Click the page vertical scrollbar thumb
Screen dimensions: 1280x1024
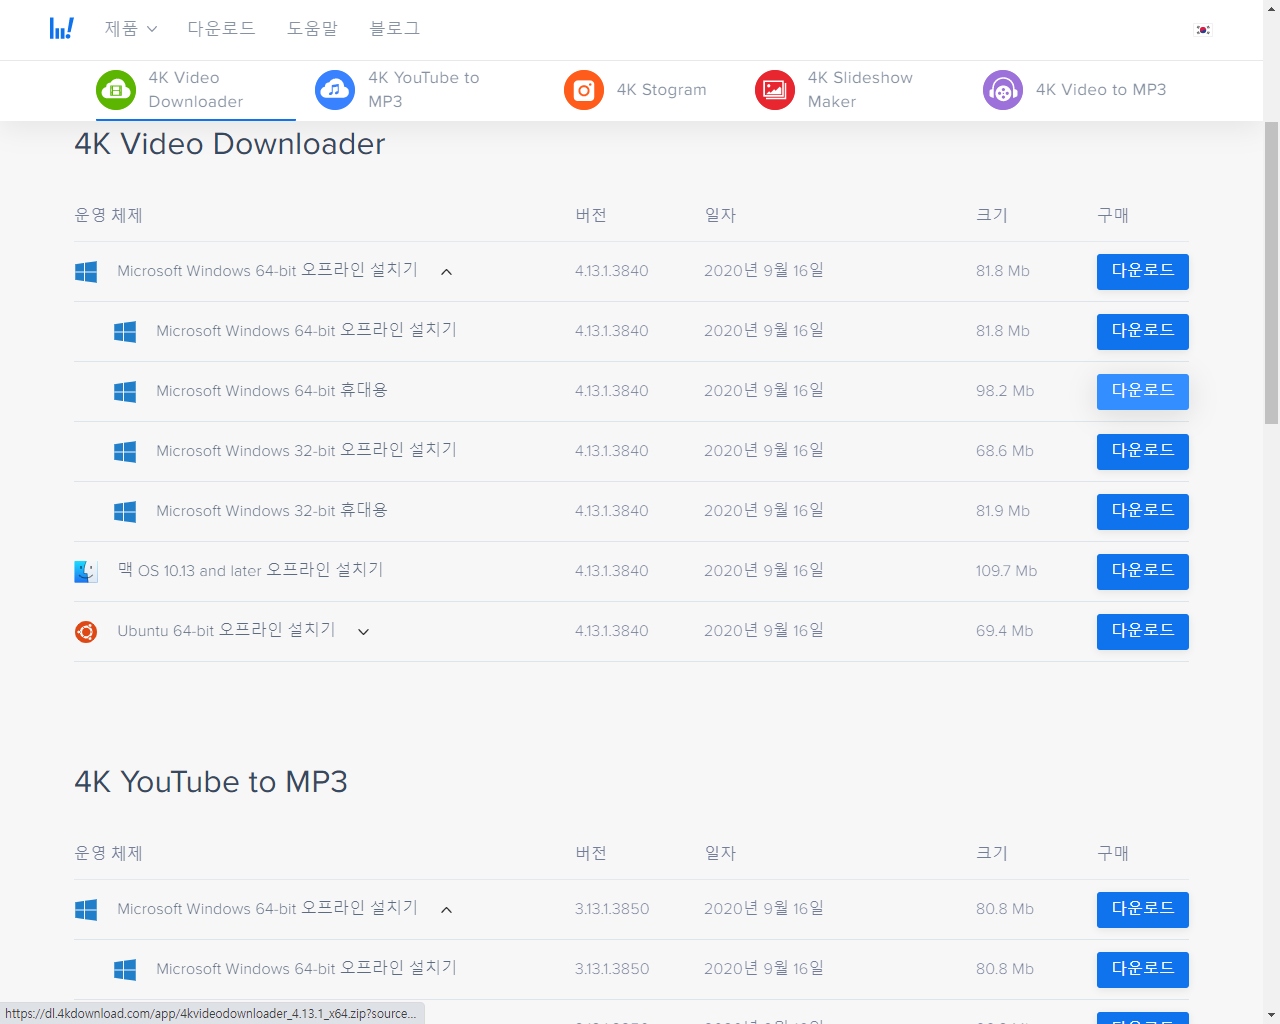point(1271,272)
